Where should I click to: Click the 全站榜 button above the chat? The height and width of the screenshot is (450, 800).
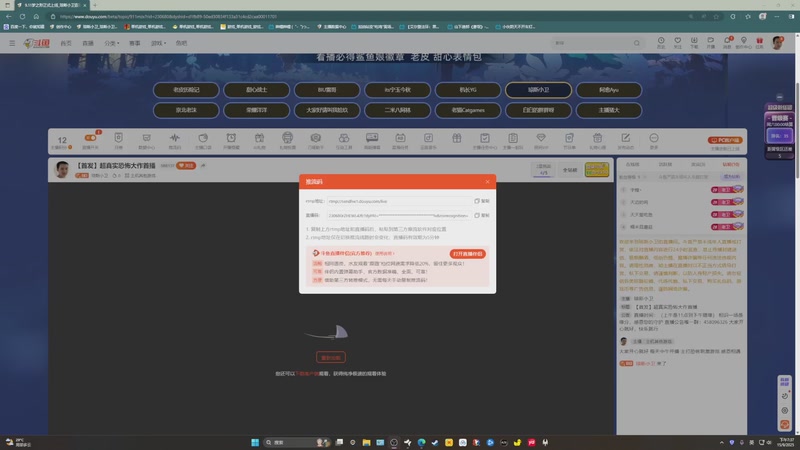click(570, 170)
